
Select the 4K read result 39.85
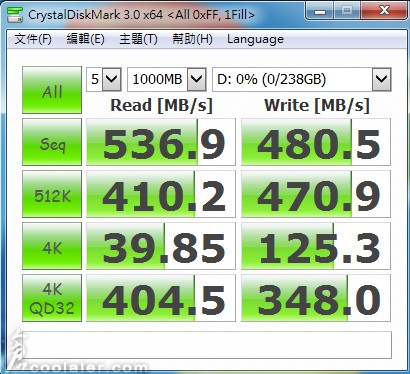pyautogui.click(x=161, y=246)
